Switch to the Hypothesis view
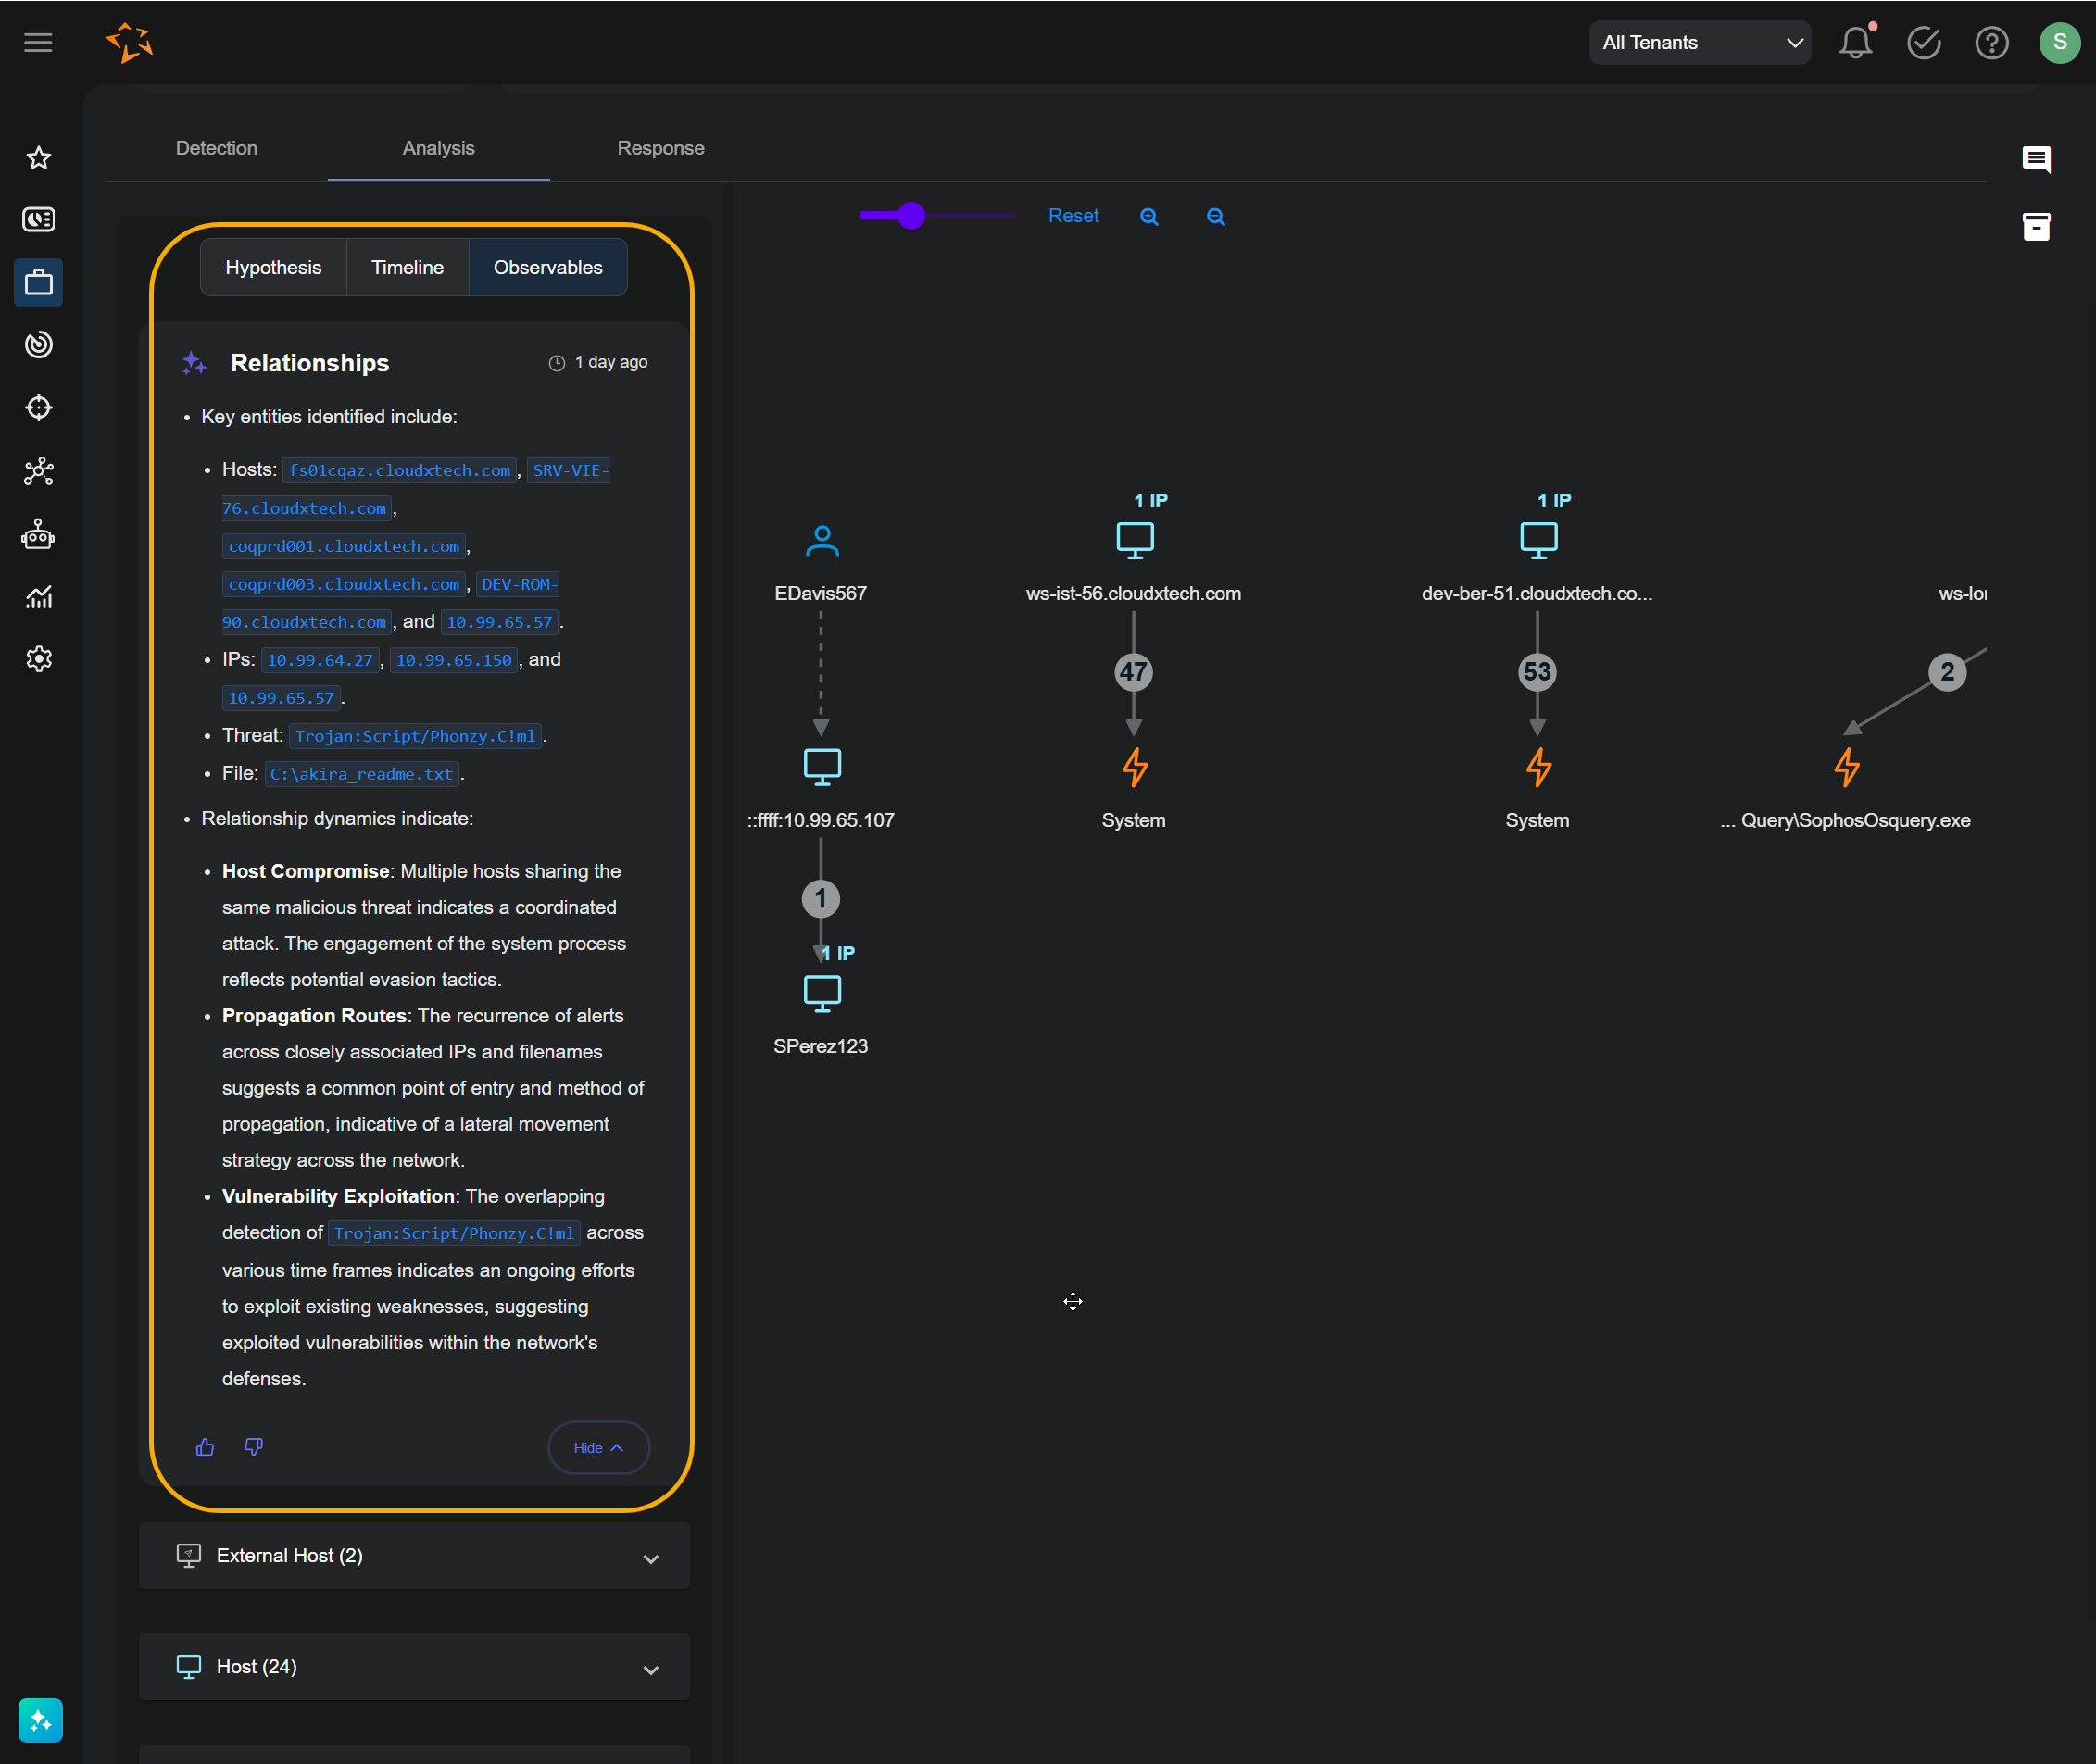 [273, 267]
